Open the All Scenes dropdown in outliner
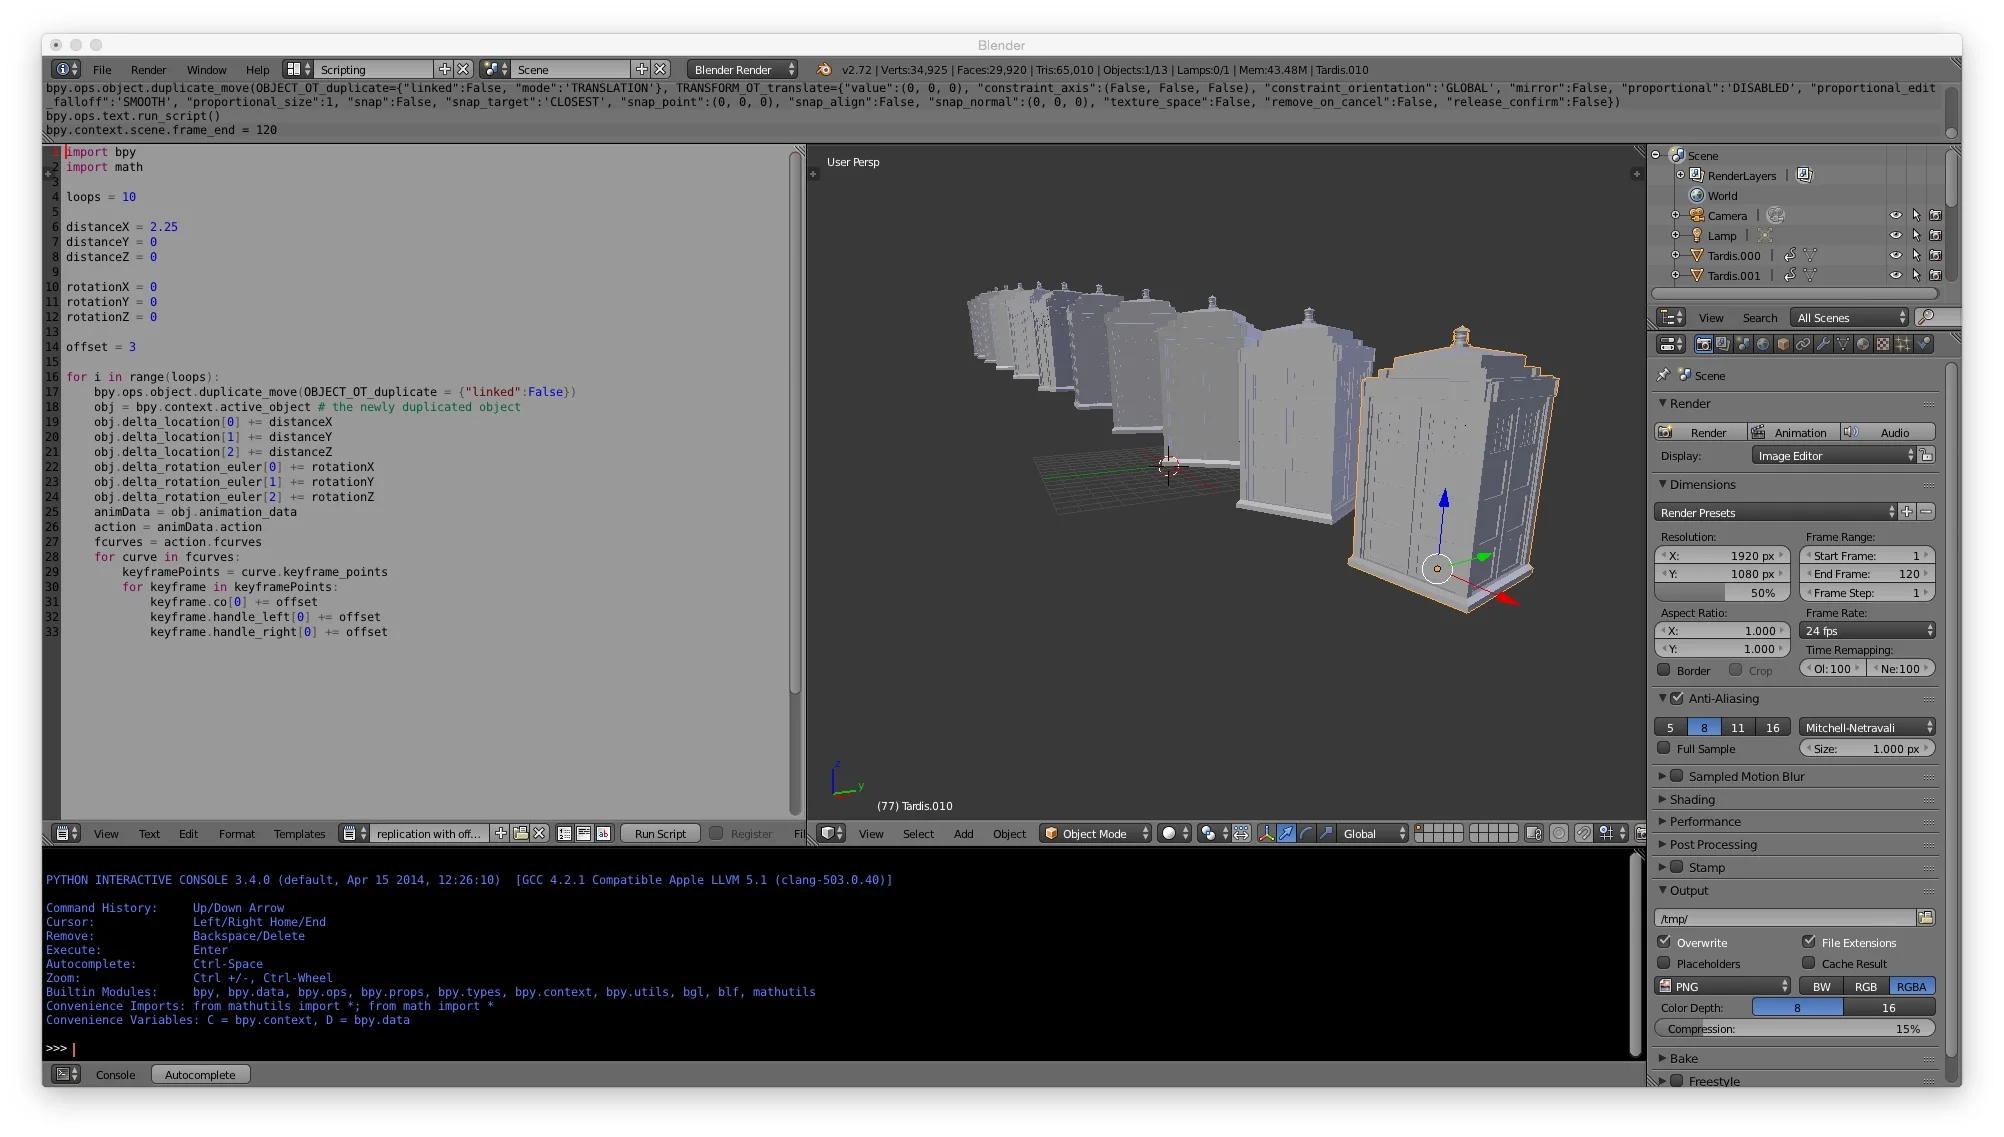Image resolution: width=2004 pixels, height=1137 pixels. [1848, 317]
